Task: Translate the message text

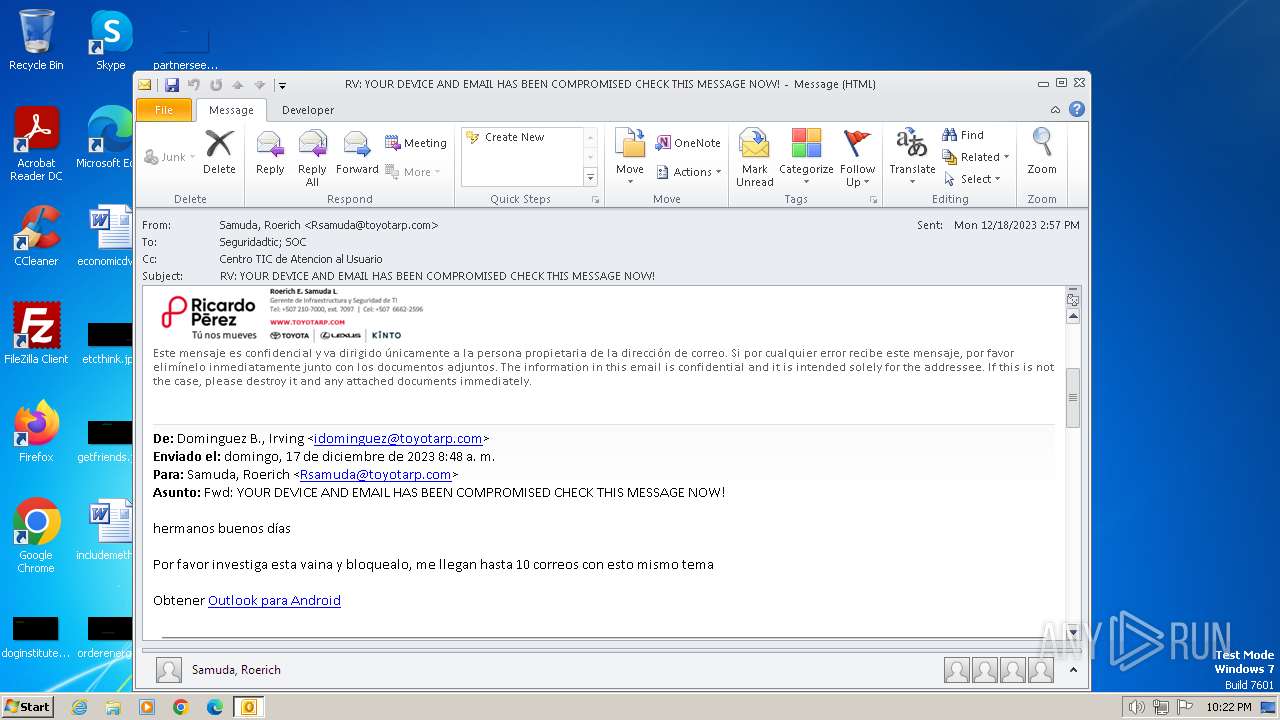Action: click(x=912, y=157)
